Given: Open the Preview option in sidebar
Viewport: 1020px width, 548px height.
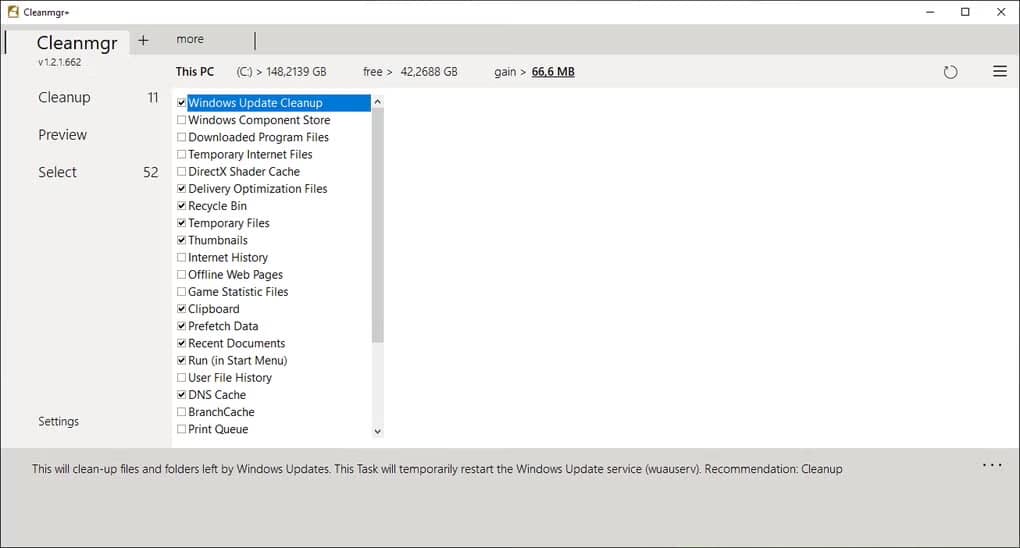Looking at the screenshot, I should click(x=62, y=135).
